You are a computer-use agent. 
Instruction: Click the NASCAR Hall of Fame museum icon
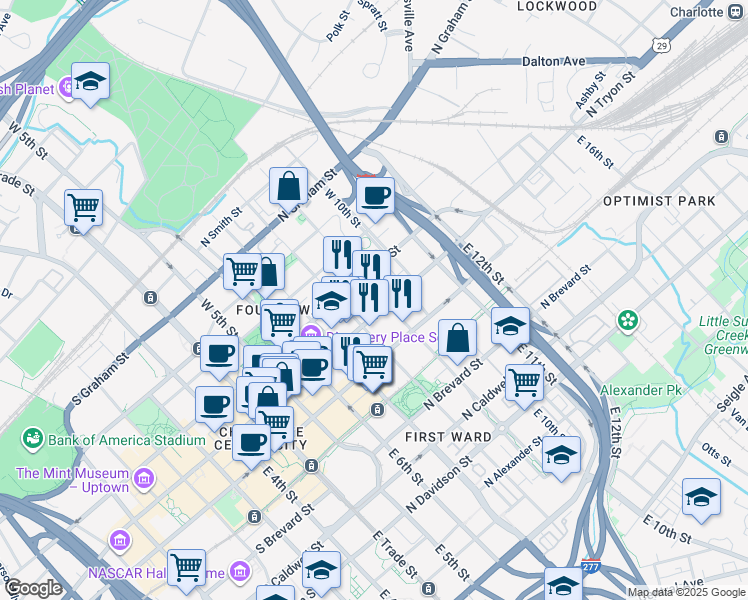[239, 572]
